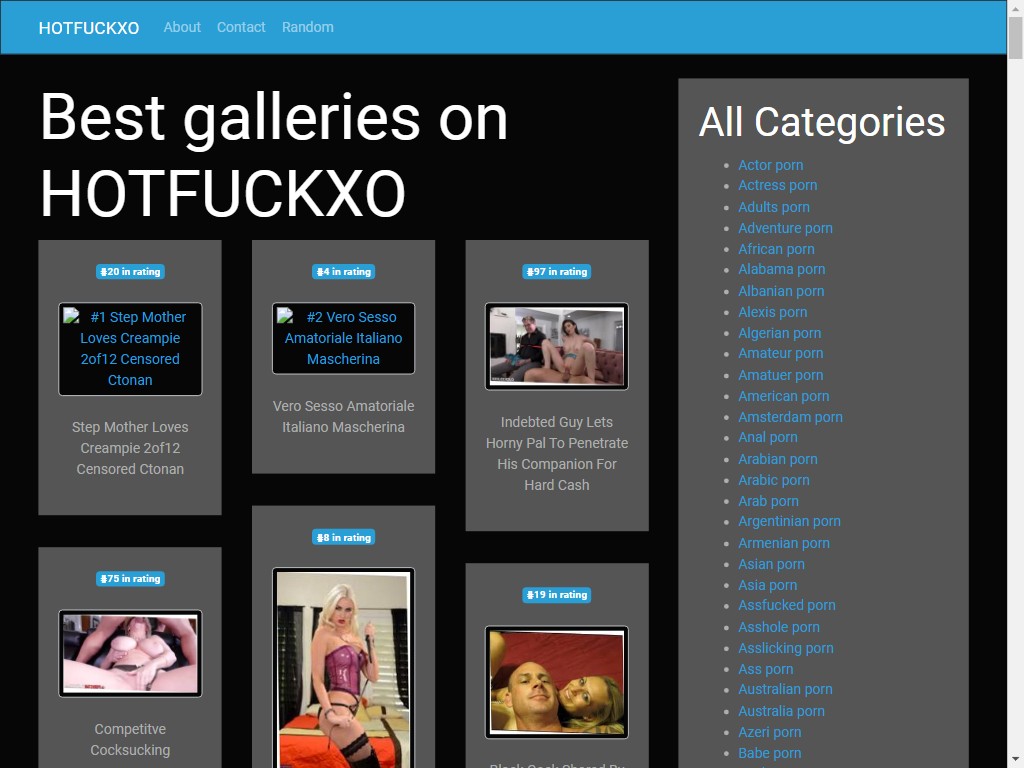Choose the Amsterdam category link
The image size is (1024, 768).
point(790,417)
